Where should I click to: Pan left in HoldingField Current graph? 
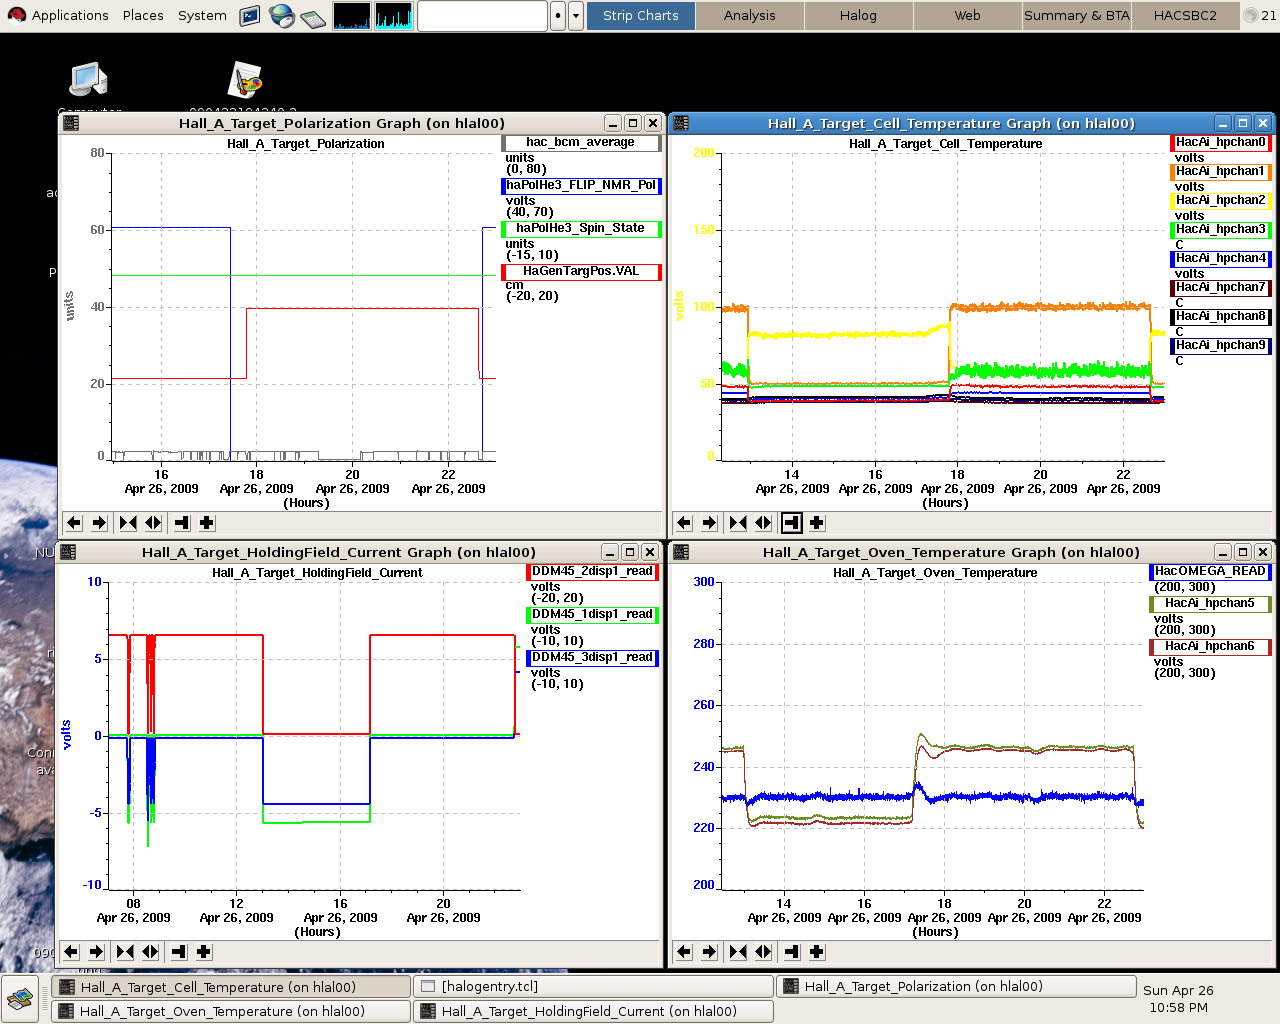click(x=71, y=951)
